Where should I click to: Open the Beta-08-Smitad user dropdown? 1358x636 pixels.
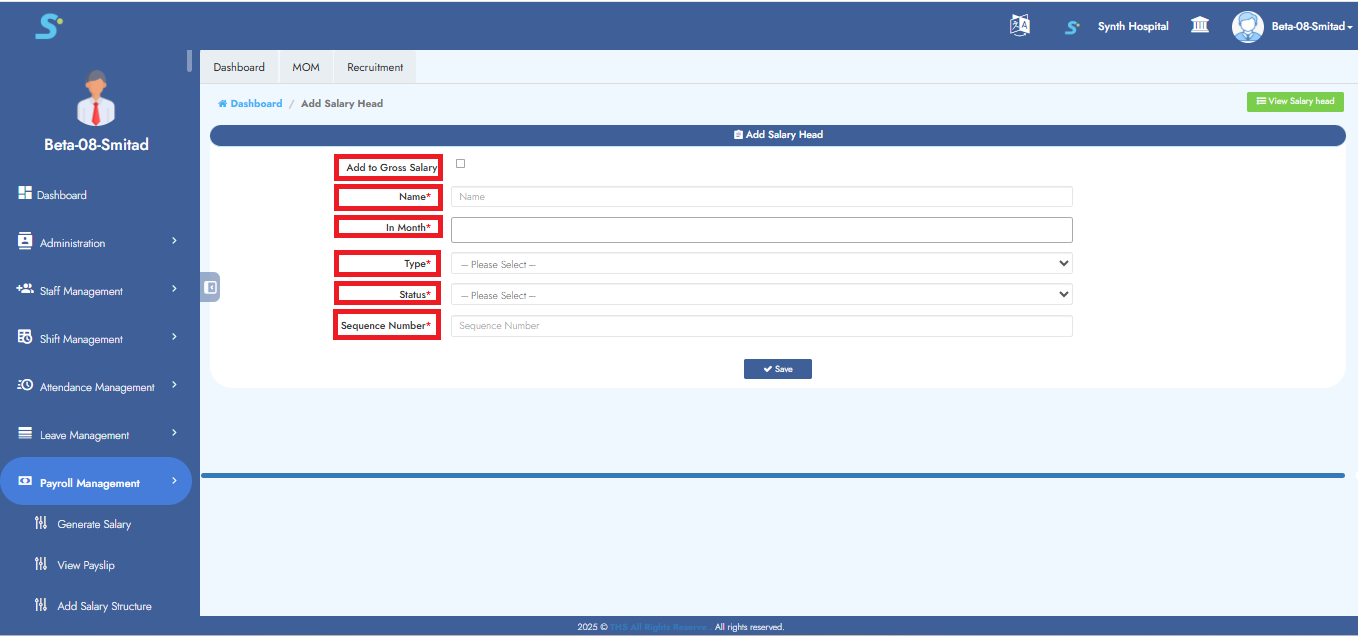click(1311, 26)
